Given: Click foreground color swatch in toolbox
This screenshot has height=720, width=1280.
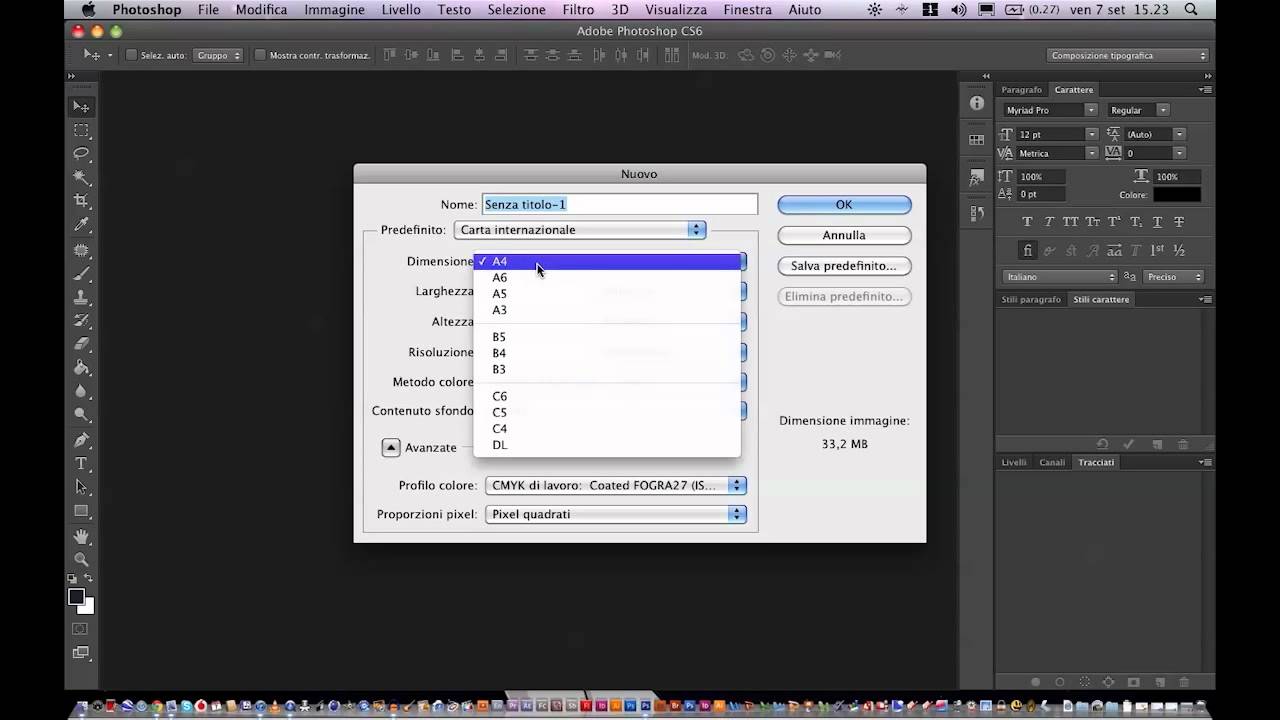Looking at the screenshot, I should point(76,597).
